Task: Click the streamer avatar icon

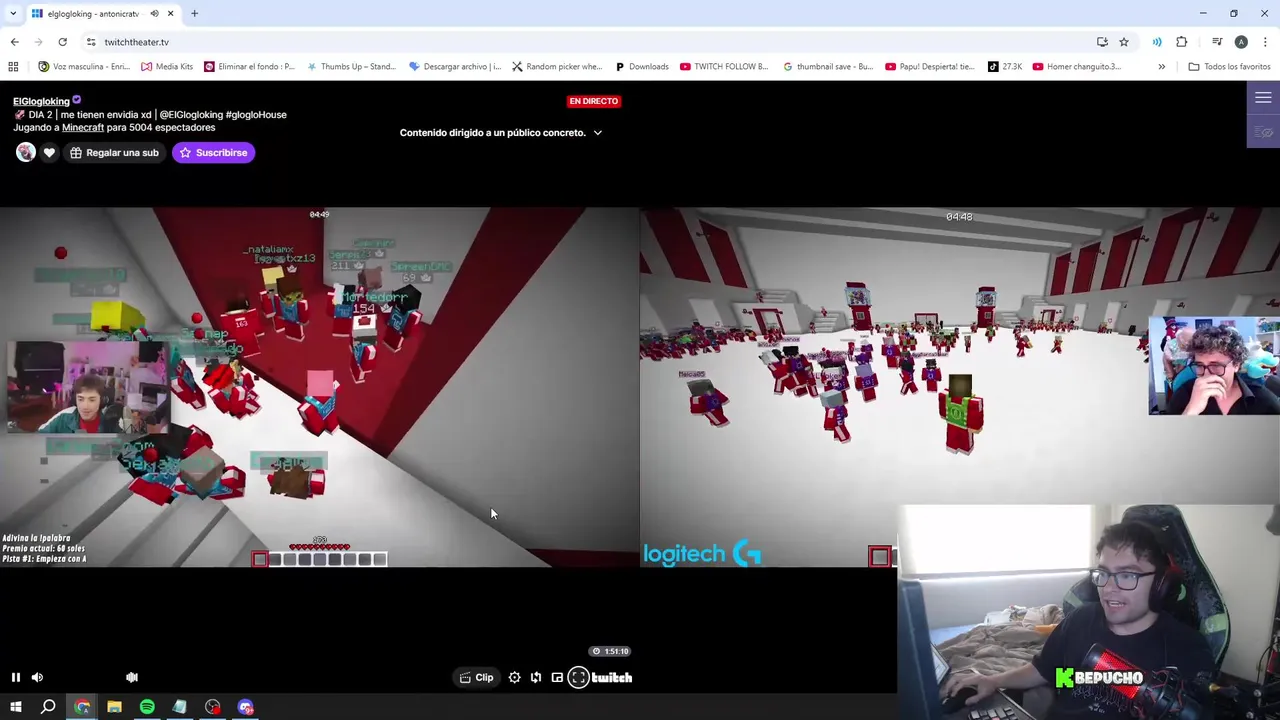Action: [x=26, y=152]
